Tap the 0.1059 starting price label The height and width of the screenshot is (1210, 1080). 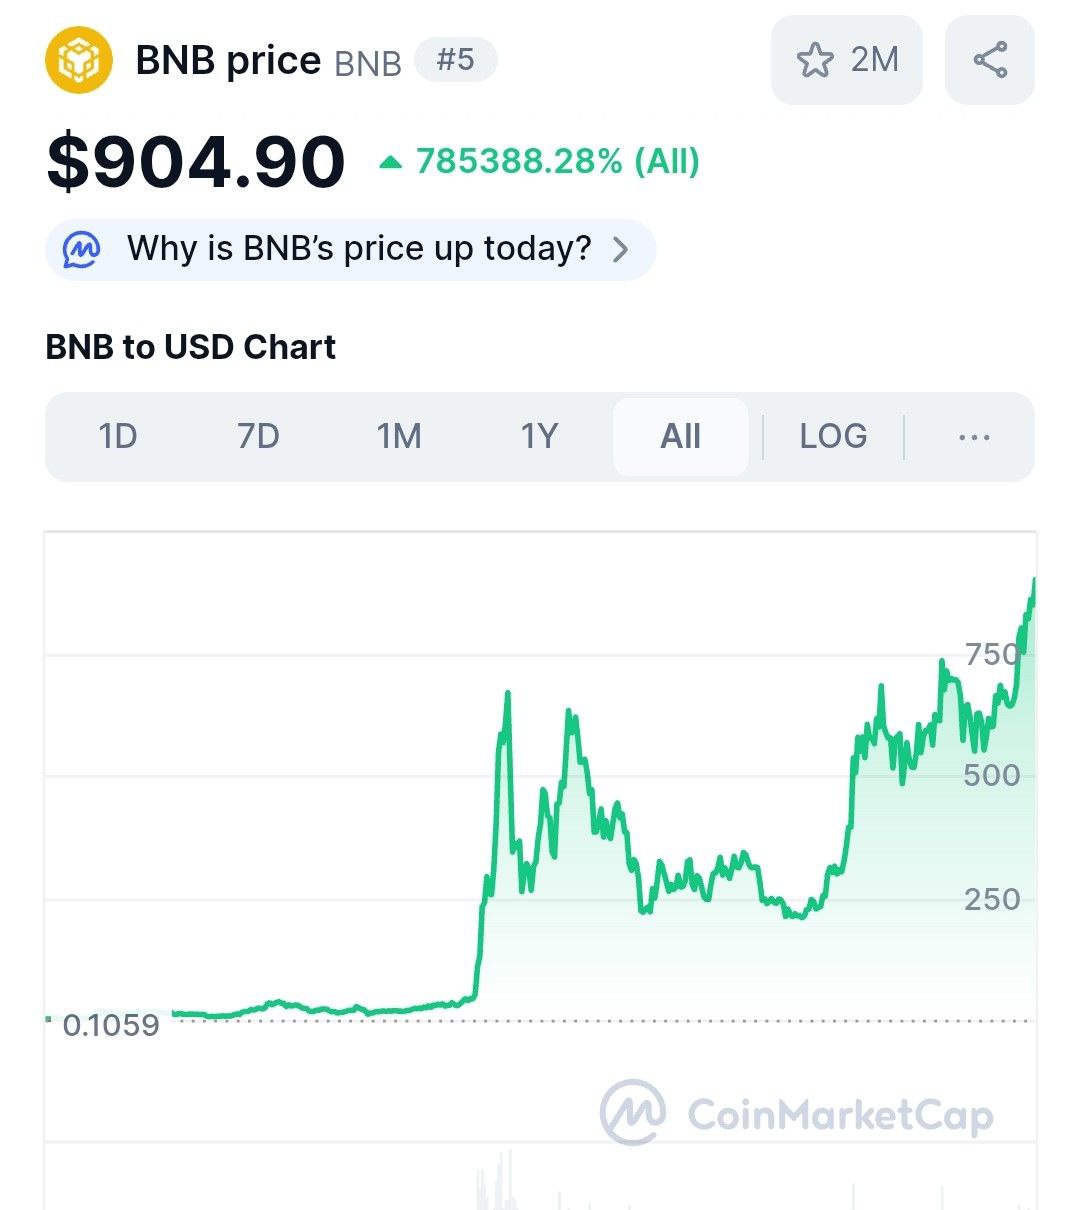[x=111, y=1025]
